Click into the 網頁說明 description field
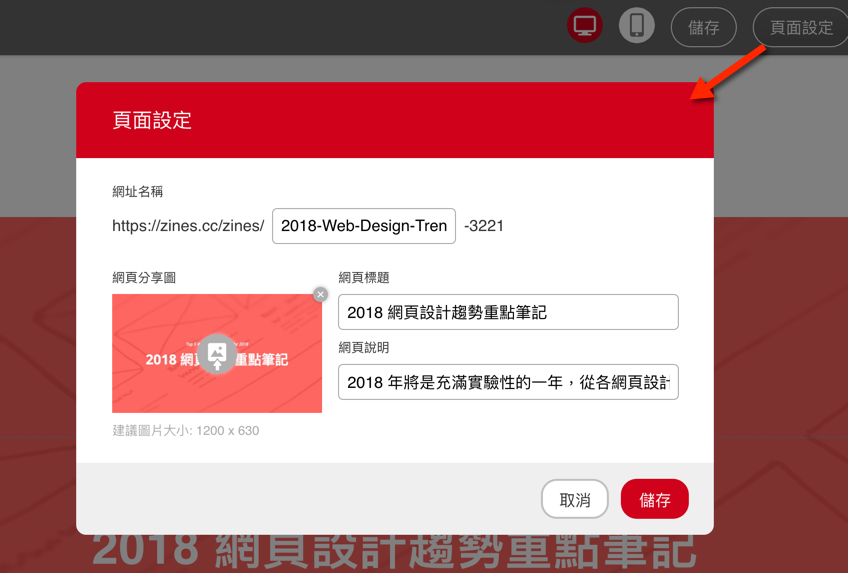Viewport: 848px width, 573px height. (x=508, y=382)
